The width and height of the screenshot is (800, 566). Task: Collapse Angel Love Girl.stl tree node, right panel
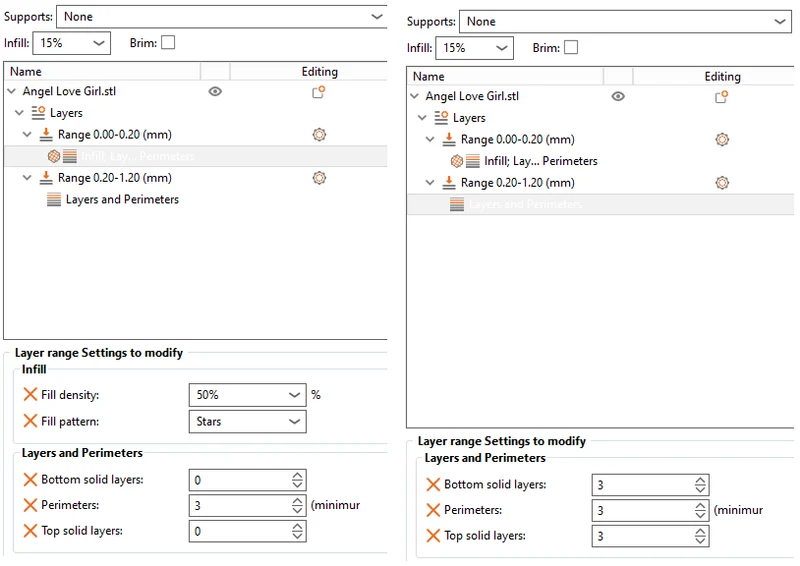pos(414,96)
